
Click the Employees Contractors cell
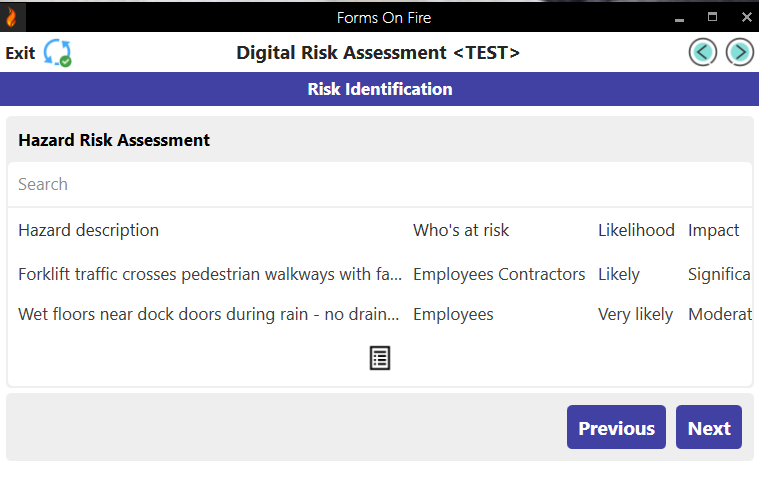tap(499, 274)
